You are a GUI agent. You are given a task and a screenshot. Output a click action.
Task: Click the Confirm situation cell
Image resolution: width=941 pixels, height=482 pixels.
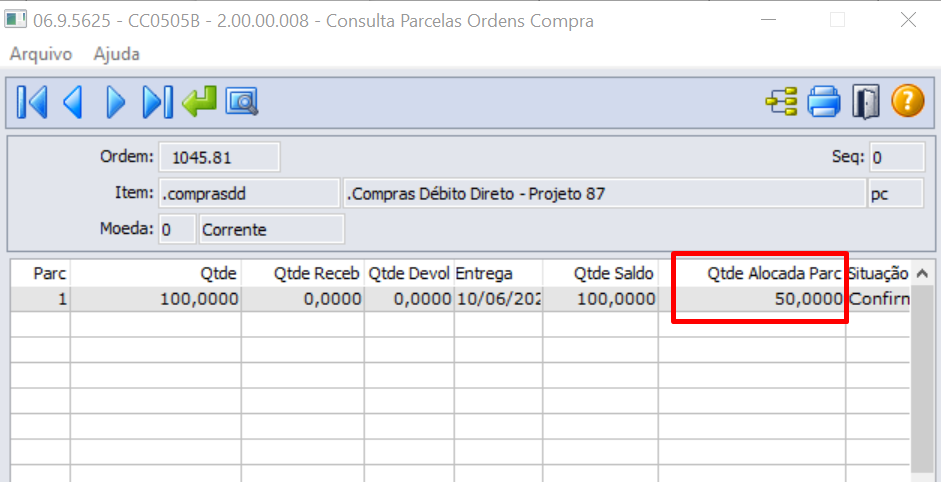[878, 299]
